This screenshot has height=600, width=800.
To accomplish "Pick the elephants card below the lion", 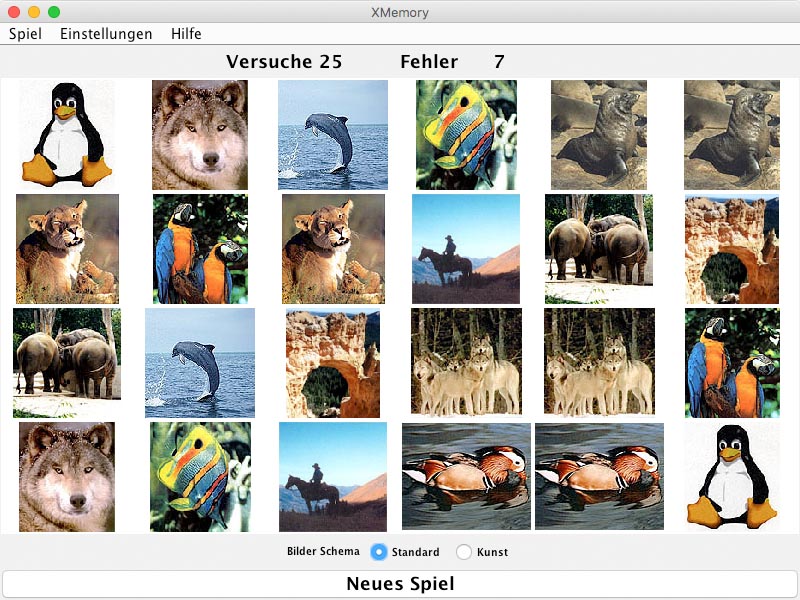I will (x=67, y=363).
